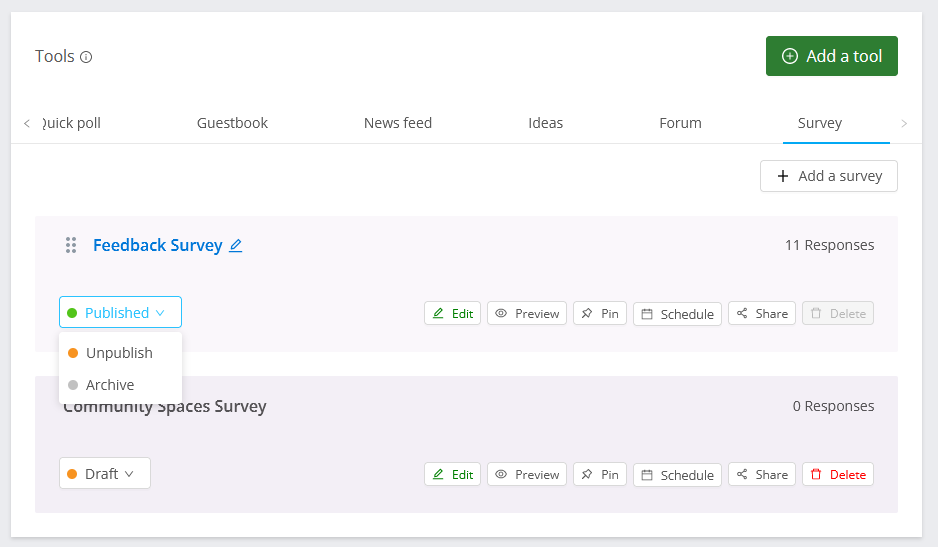Switch to the Ideas tab
The width and height of the screenshot is (938, 547).
(546, 123)
